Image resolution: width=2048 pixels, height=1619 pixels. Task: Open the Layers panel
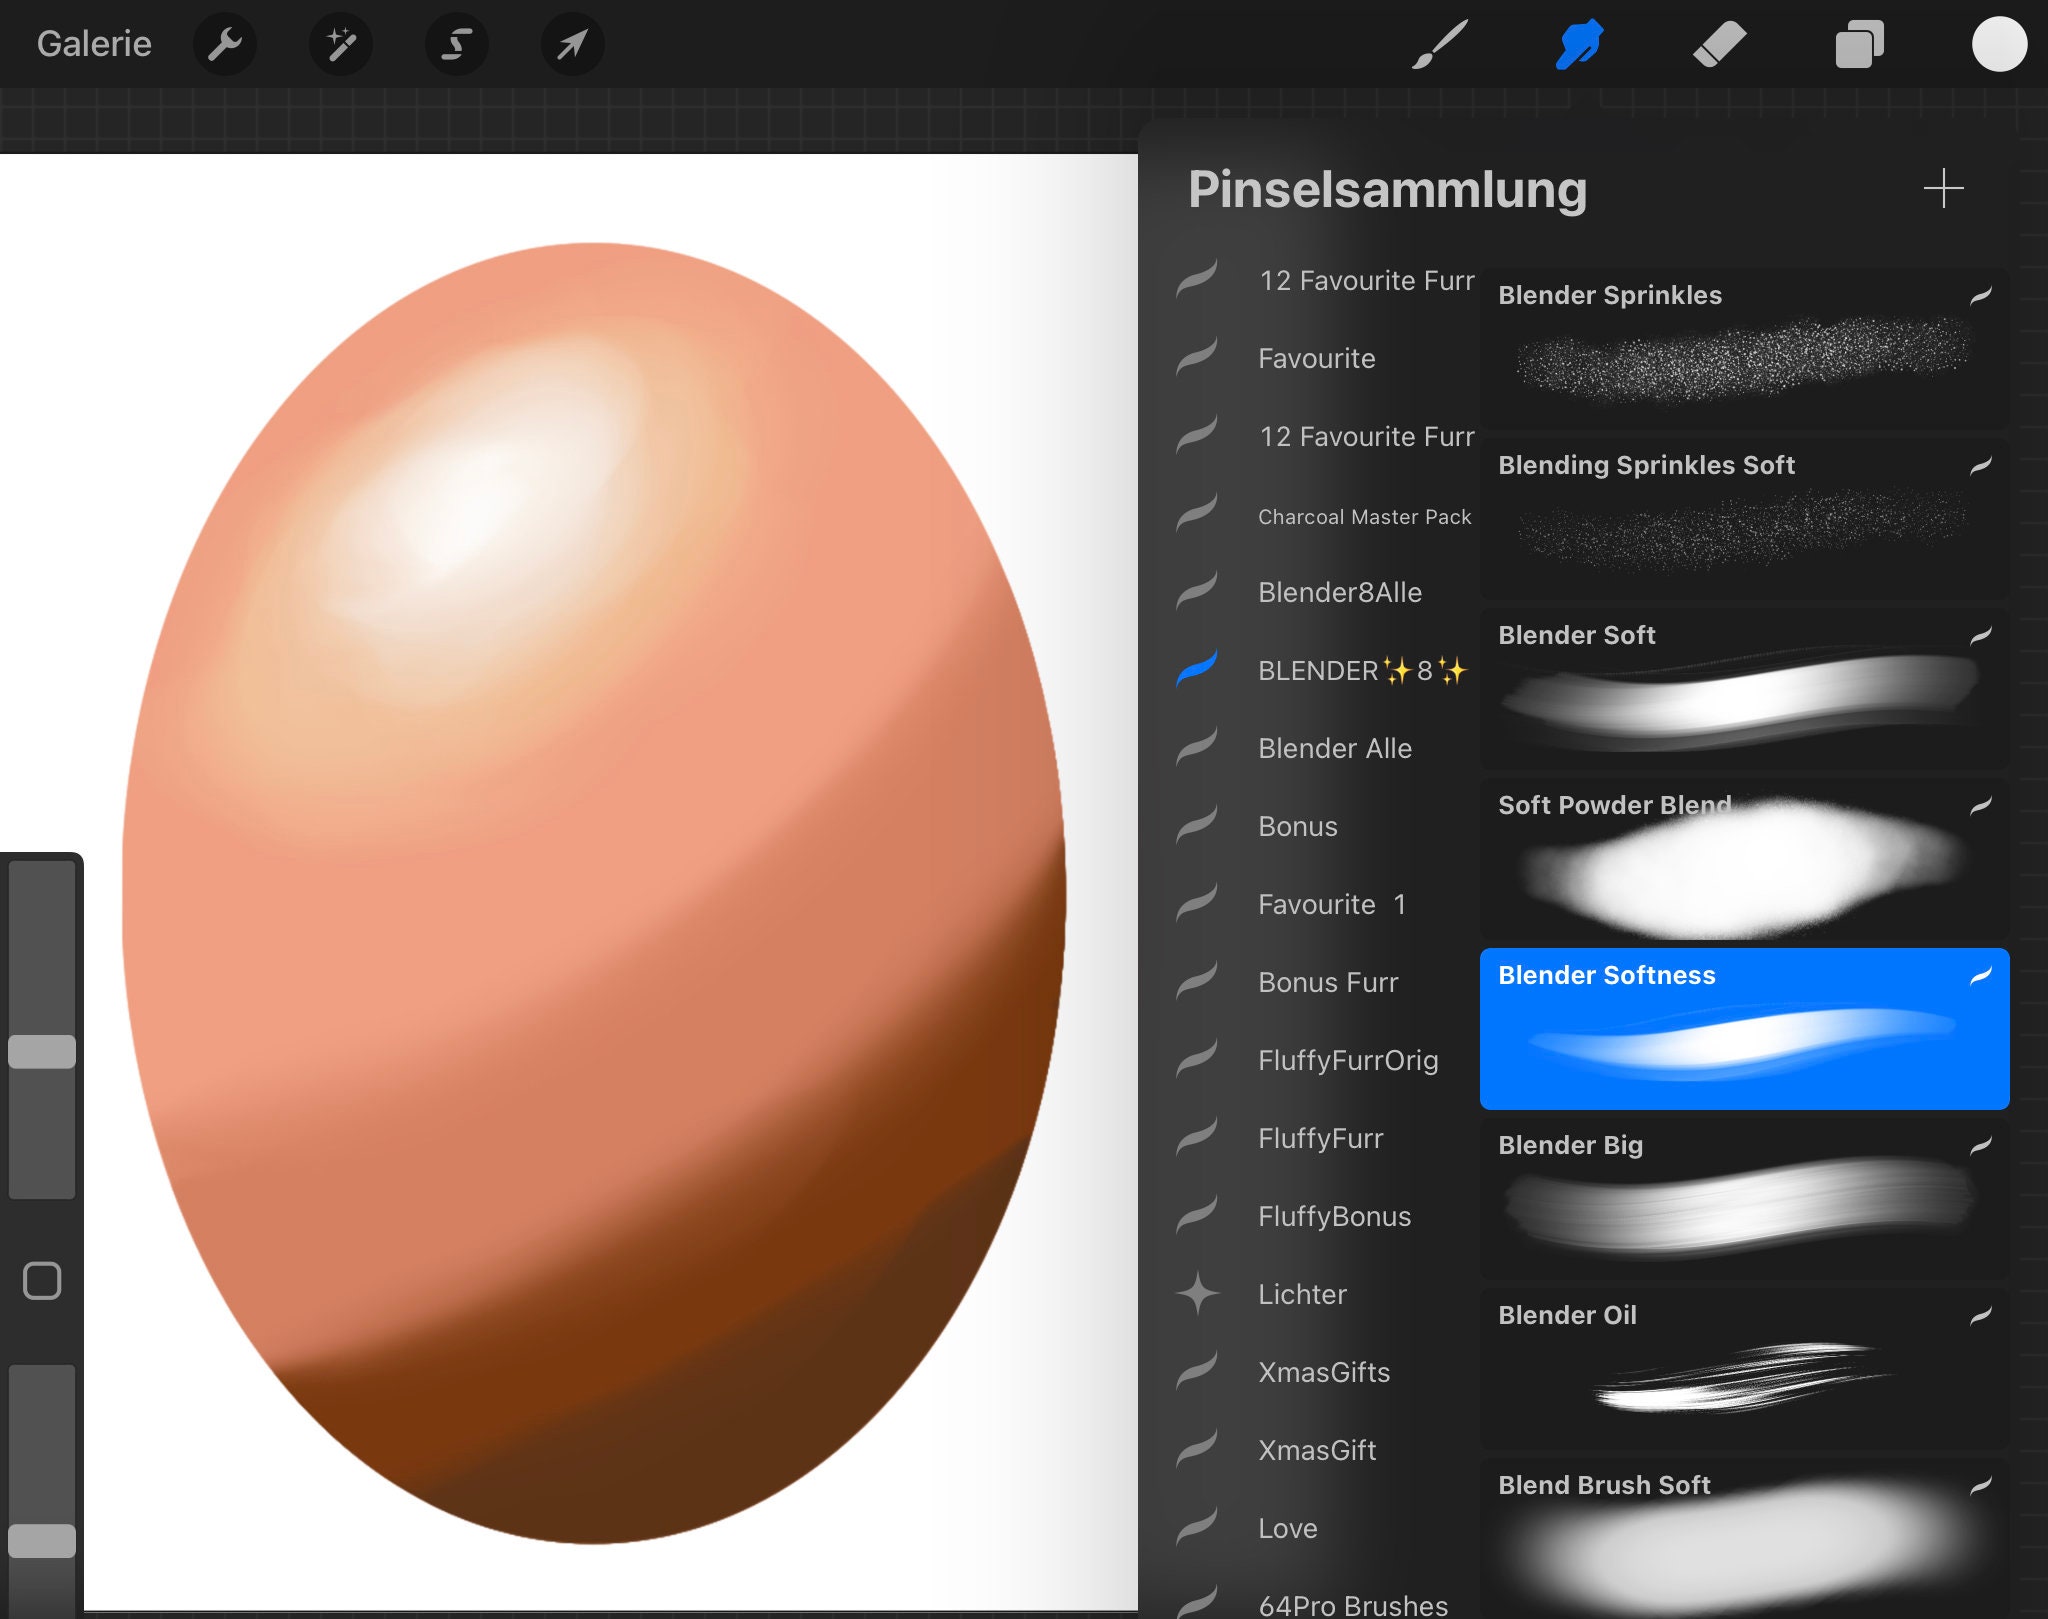1859,44
